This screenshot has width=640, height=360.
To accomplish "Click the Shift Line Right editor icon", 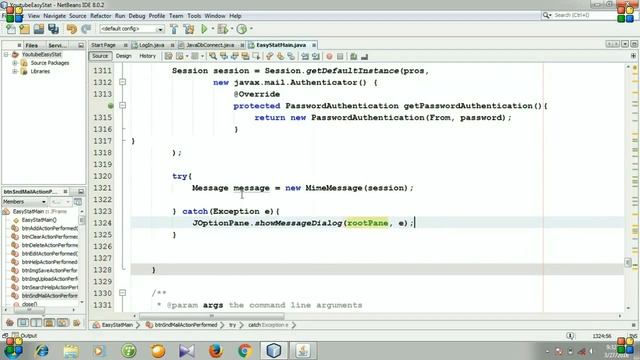I will 316,56.
